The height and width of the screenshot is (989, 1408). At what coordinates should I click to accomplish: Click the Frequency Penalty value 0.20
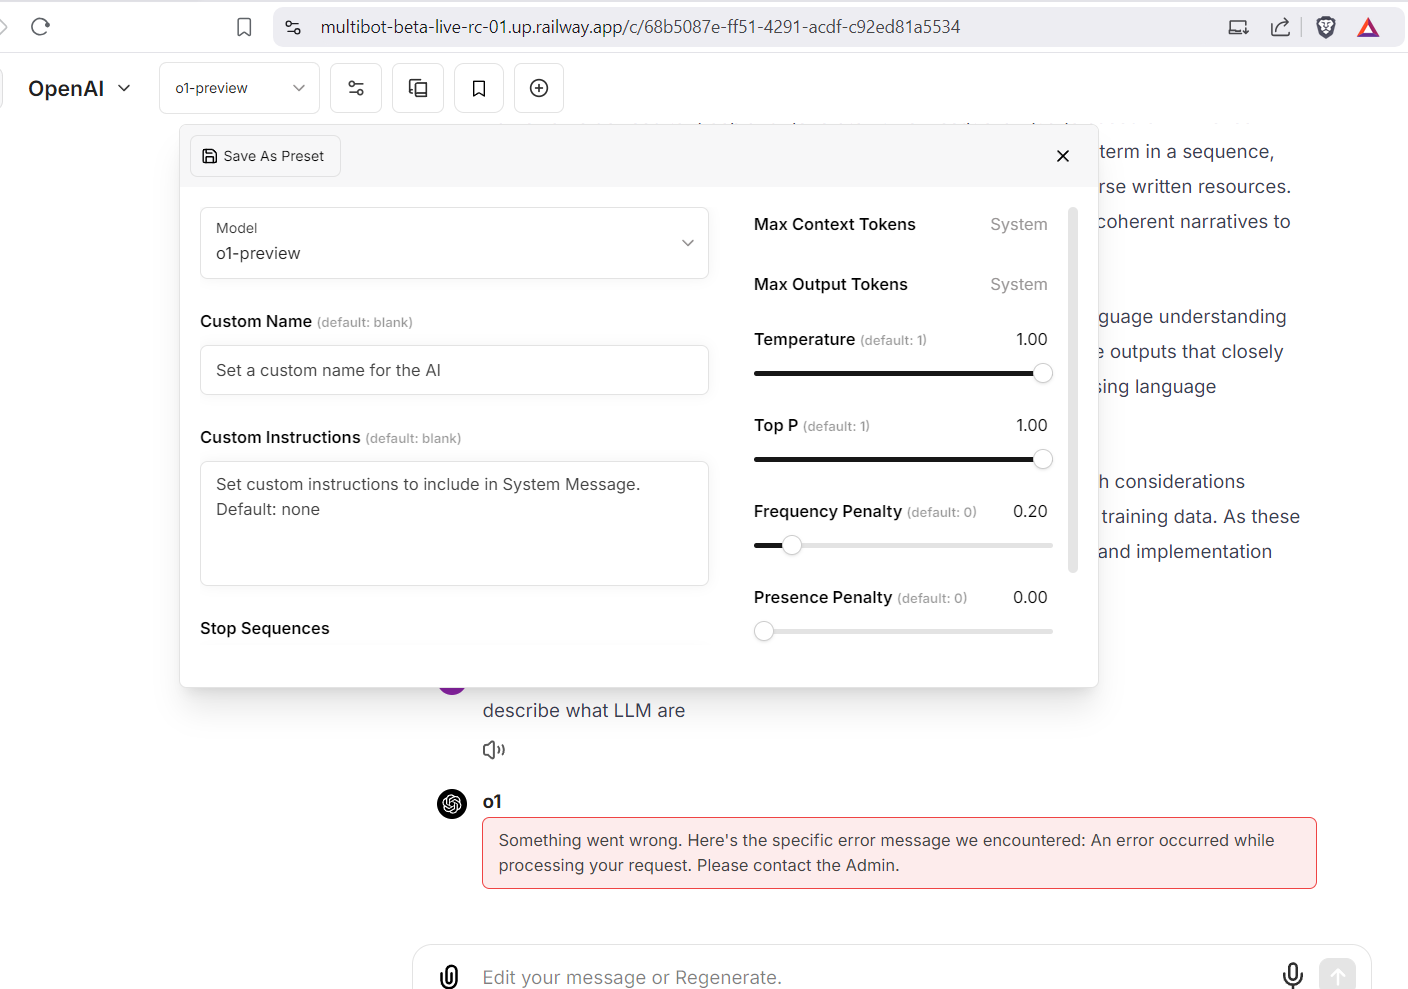click(x=1030, y=511)
